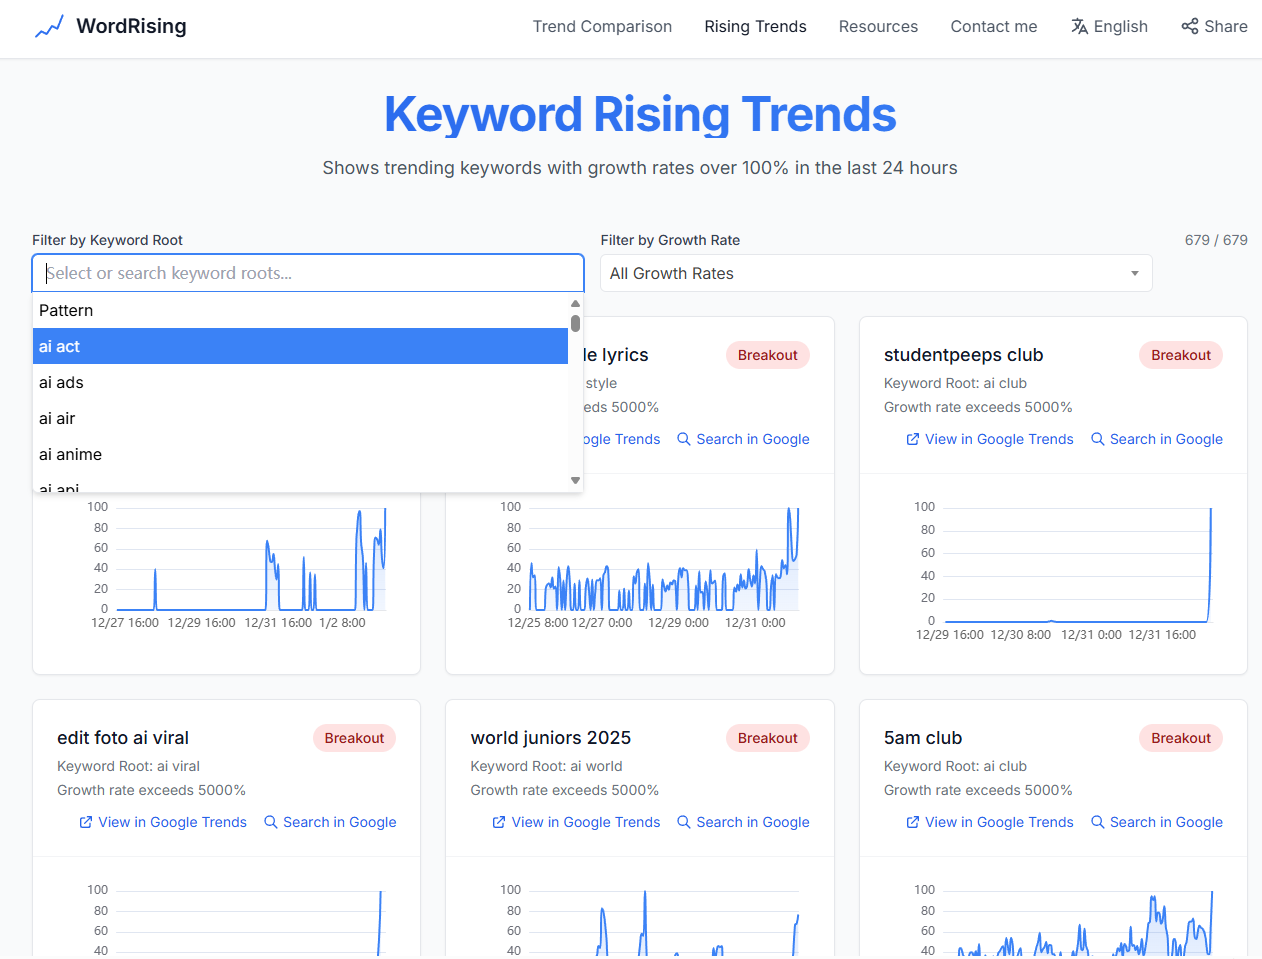Image resolution: width=1262 pixels, height=959 pixels.
Task: Choose the 'ai ads' keyword root
Action: [x=300, y=382]
